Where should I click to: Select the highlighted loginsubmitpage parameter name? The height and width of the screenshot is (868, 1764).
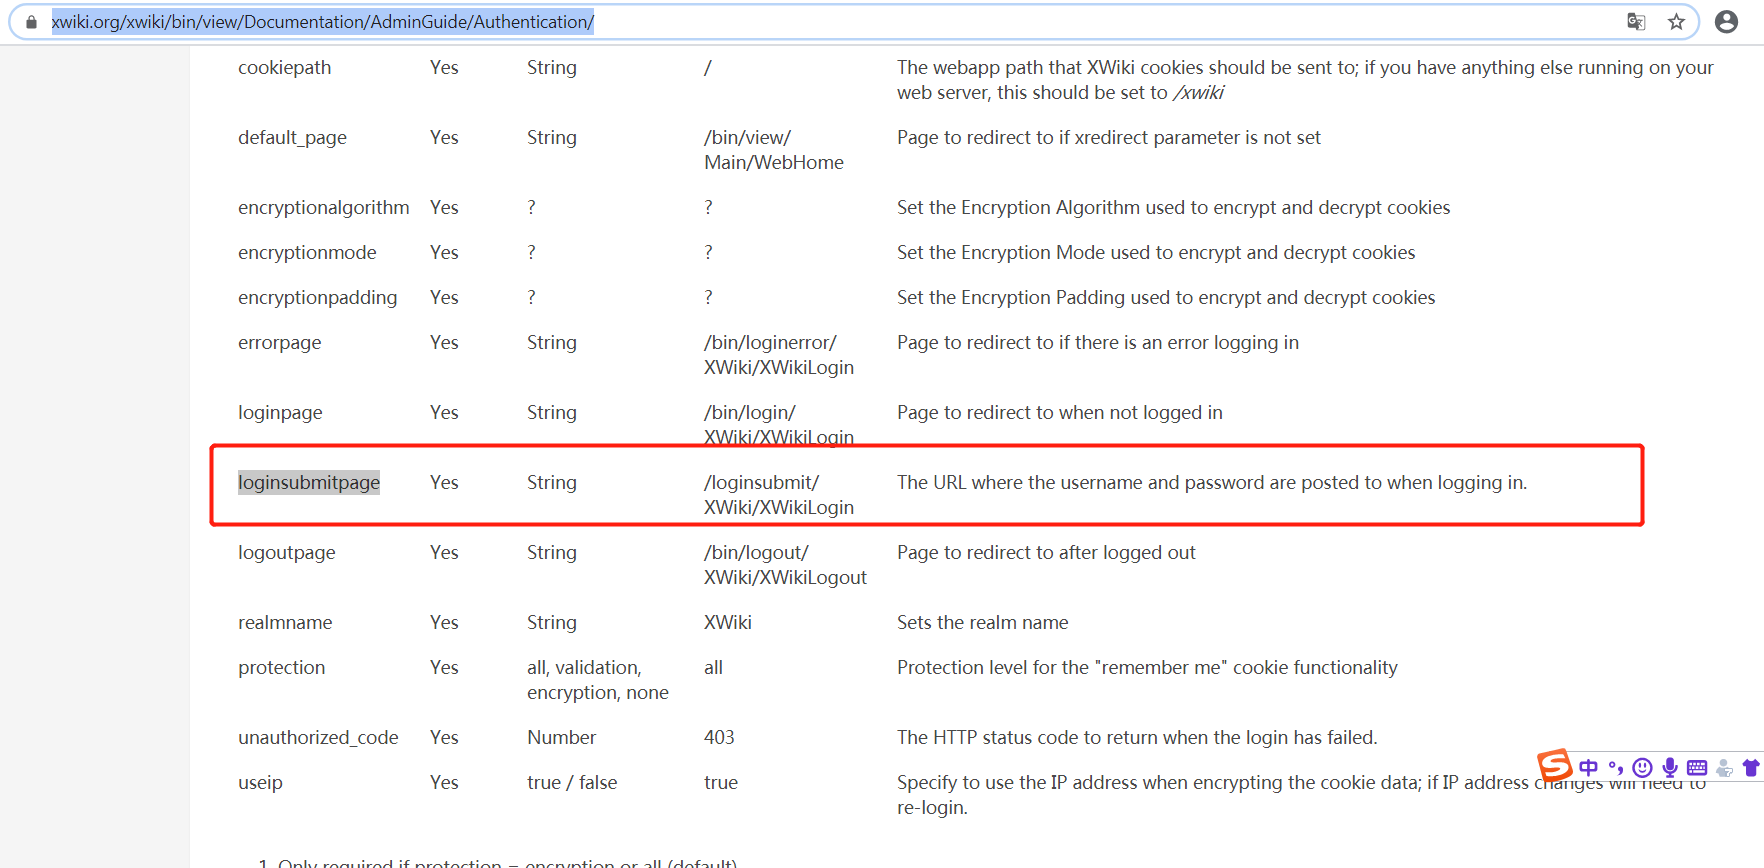point(309,482)
